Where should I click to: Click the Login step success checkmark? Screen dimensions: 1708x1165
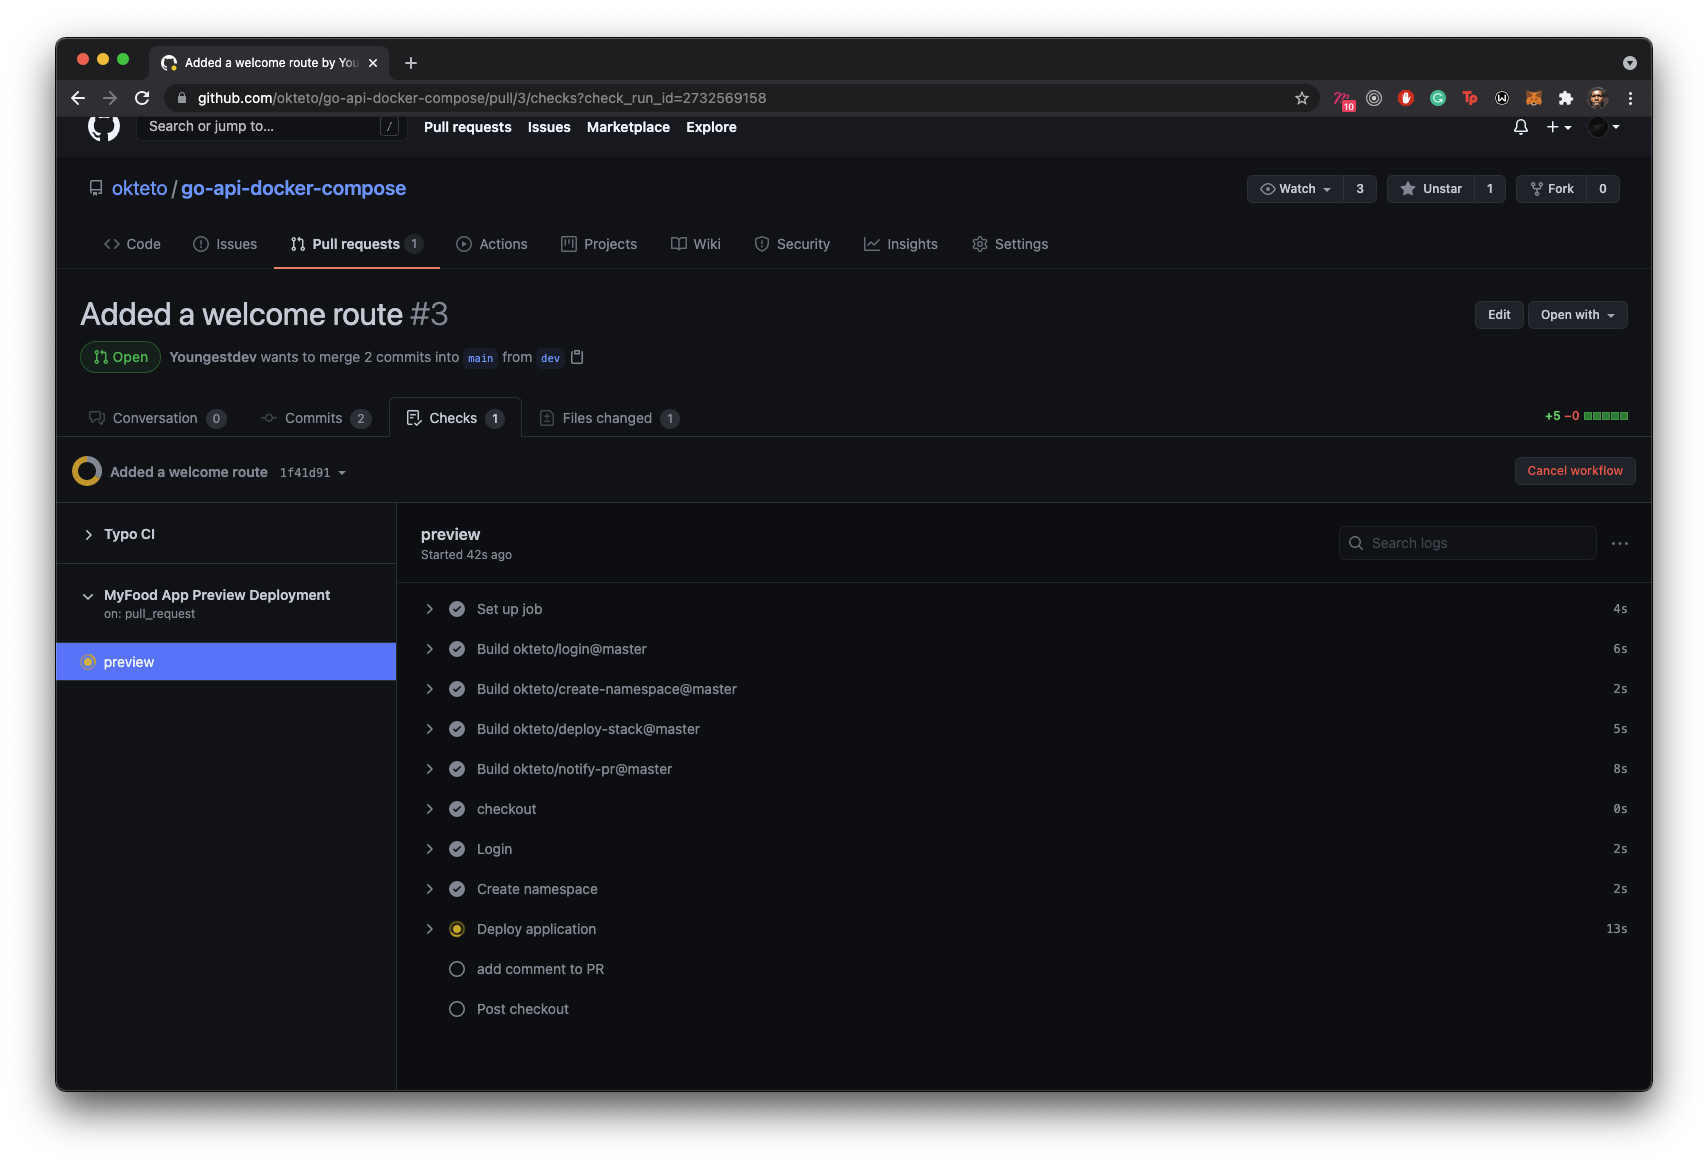457,849
